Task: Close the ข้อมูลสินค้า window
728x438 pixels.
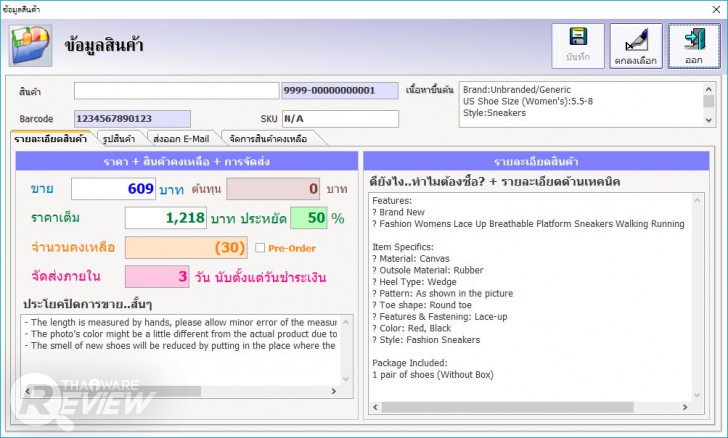Action: 716,9
